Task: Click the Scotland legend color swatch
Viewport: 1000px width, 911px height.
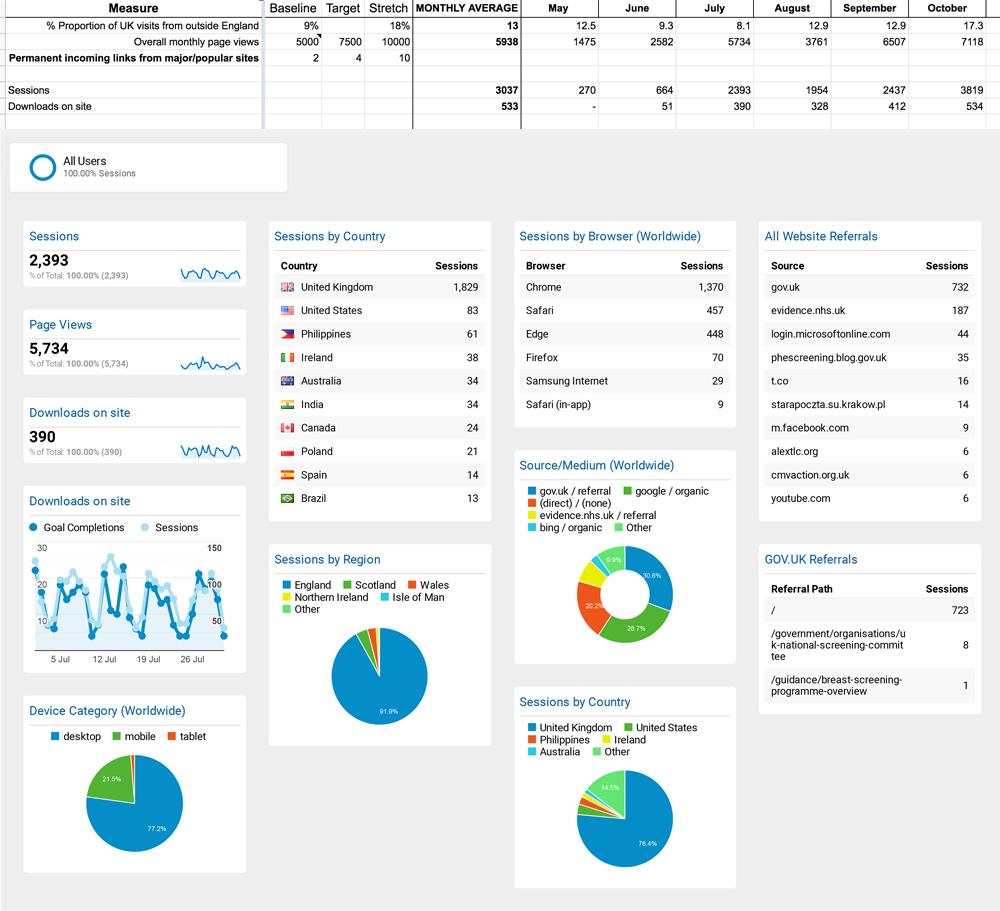Action: [348, 585]
